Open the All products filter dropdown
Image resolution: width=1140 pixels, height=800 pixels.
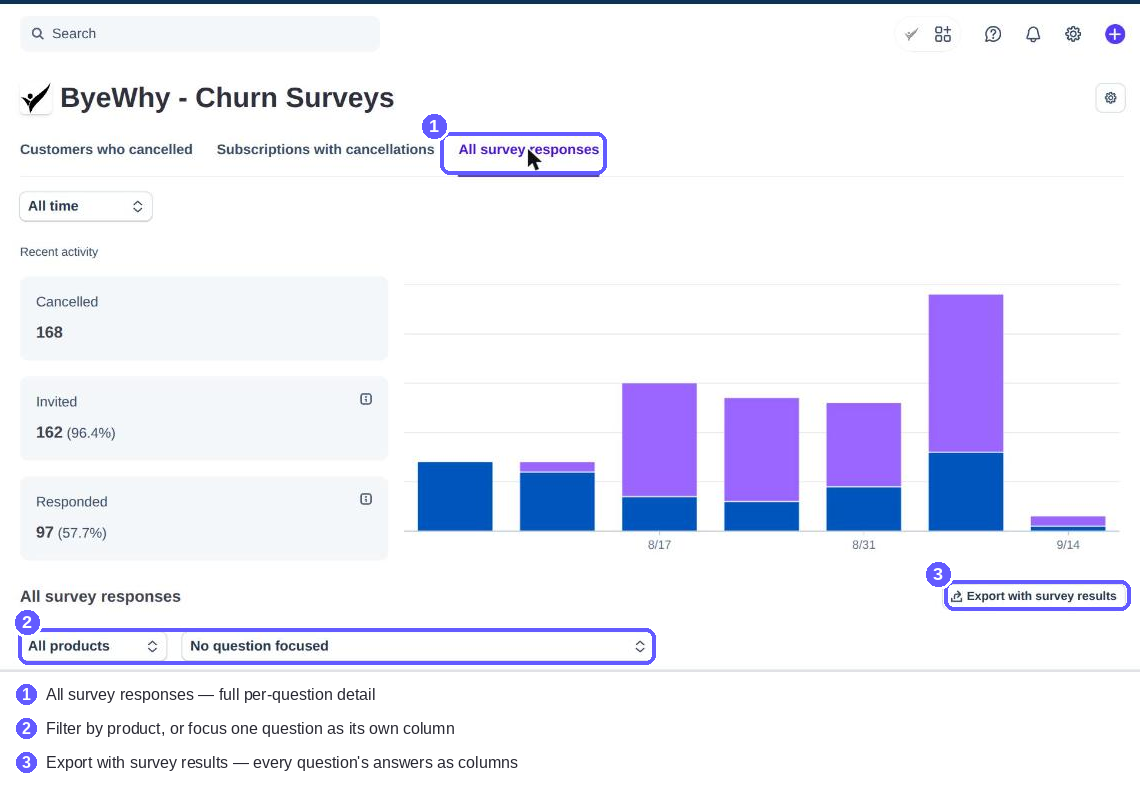click(x=93, y=647)
